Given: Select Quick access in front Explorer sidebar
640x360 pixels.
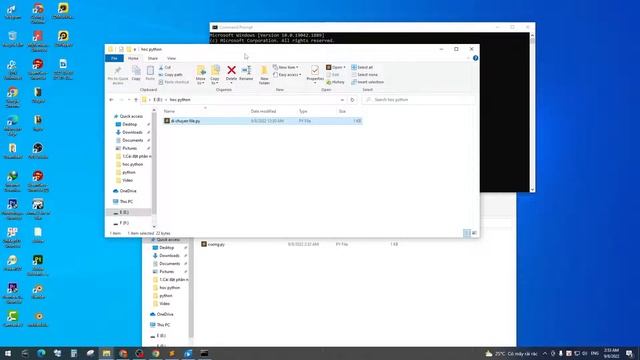Looking at the screenshot, I should (128, 116).
